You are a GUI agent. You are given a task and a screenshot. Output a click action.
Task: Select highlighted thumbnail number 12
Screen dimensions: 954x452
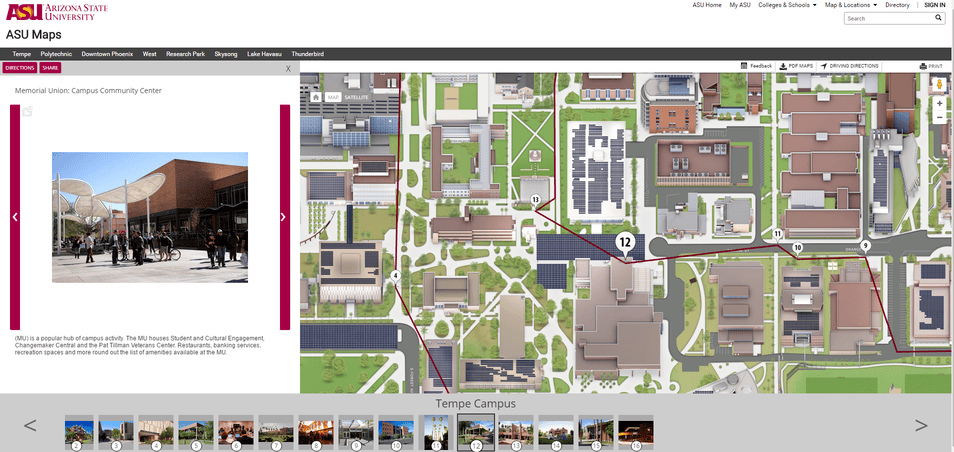point(476,433)
